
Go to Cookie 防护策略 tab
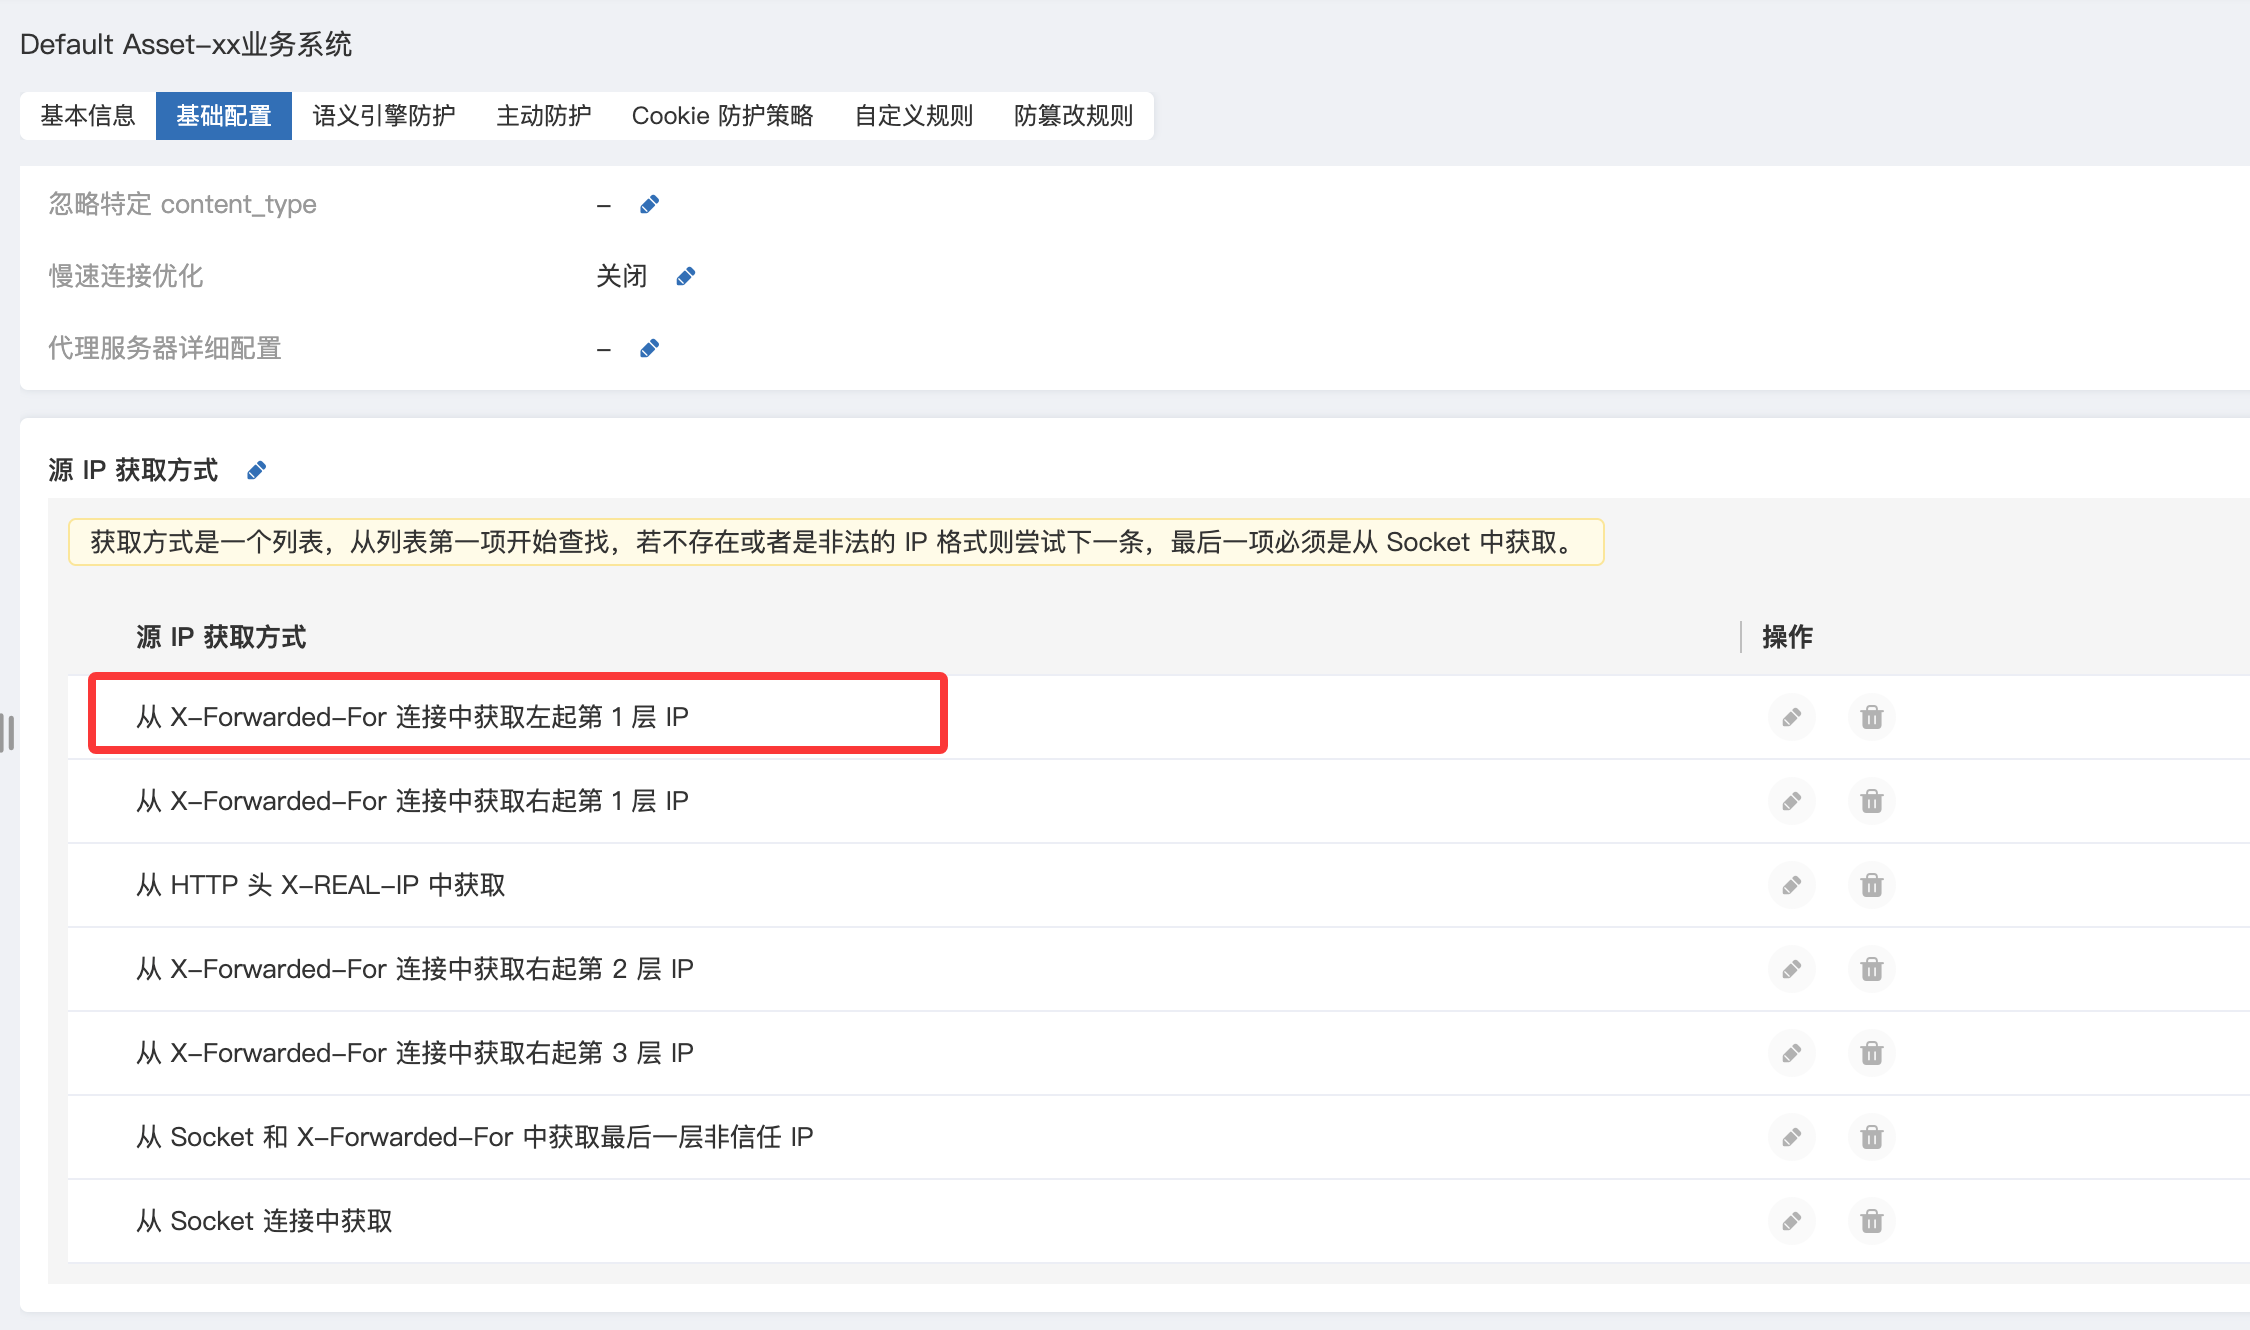pos(722,116)
